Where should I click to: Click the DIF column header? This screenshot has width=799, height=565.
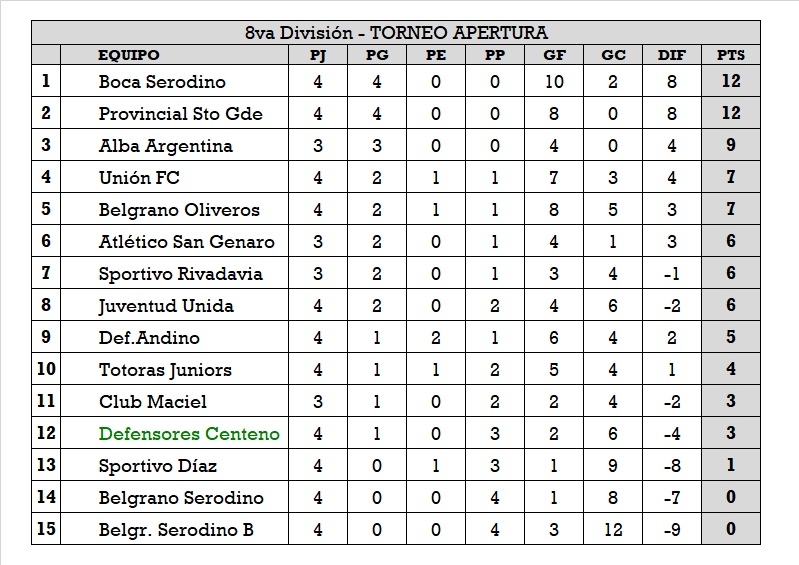pyautogui.click(x=672, y=55)
